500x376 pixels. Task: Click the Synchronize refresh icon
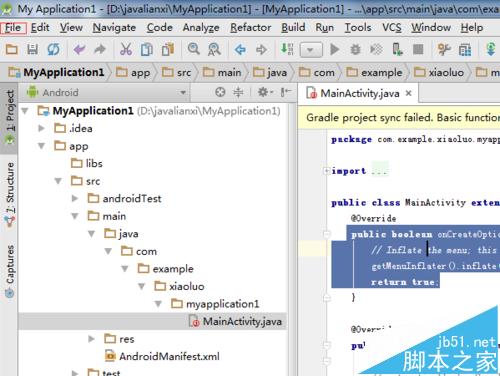point(53,50)
